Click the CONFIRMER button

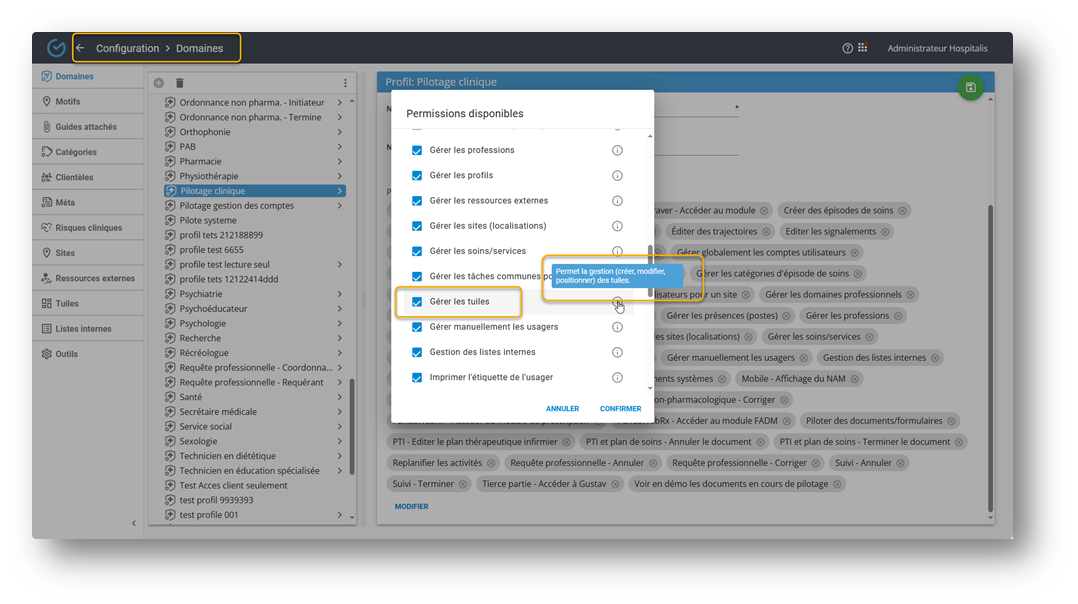pyautogui.click(x=620, y=409)
